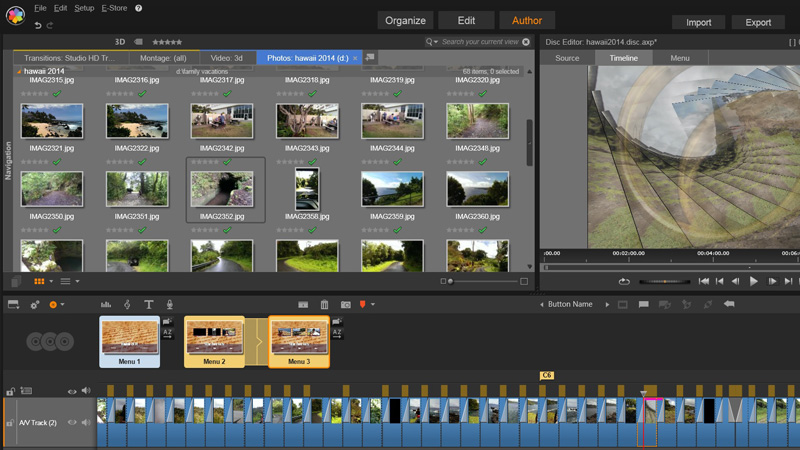Open the red marker dropdown arrow

click(x=372, y=304)
